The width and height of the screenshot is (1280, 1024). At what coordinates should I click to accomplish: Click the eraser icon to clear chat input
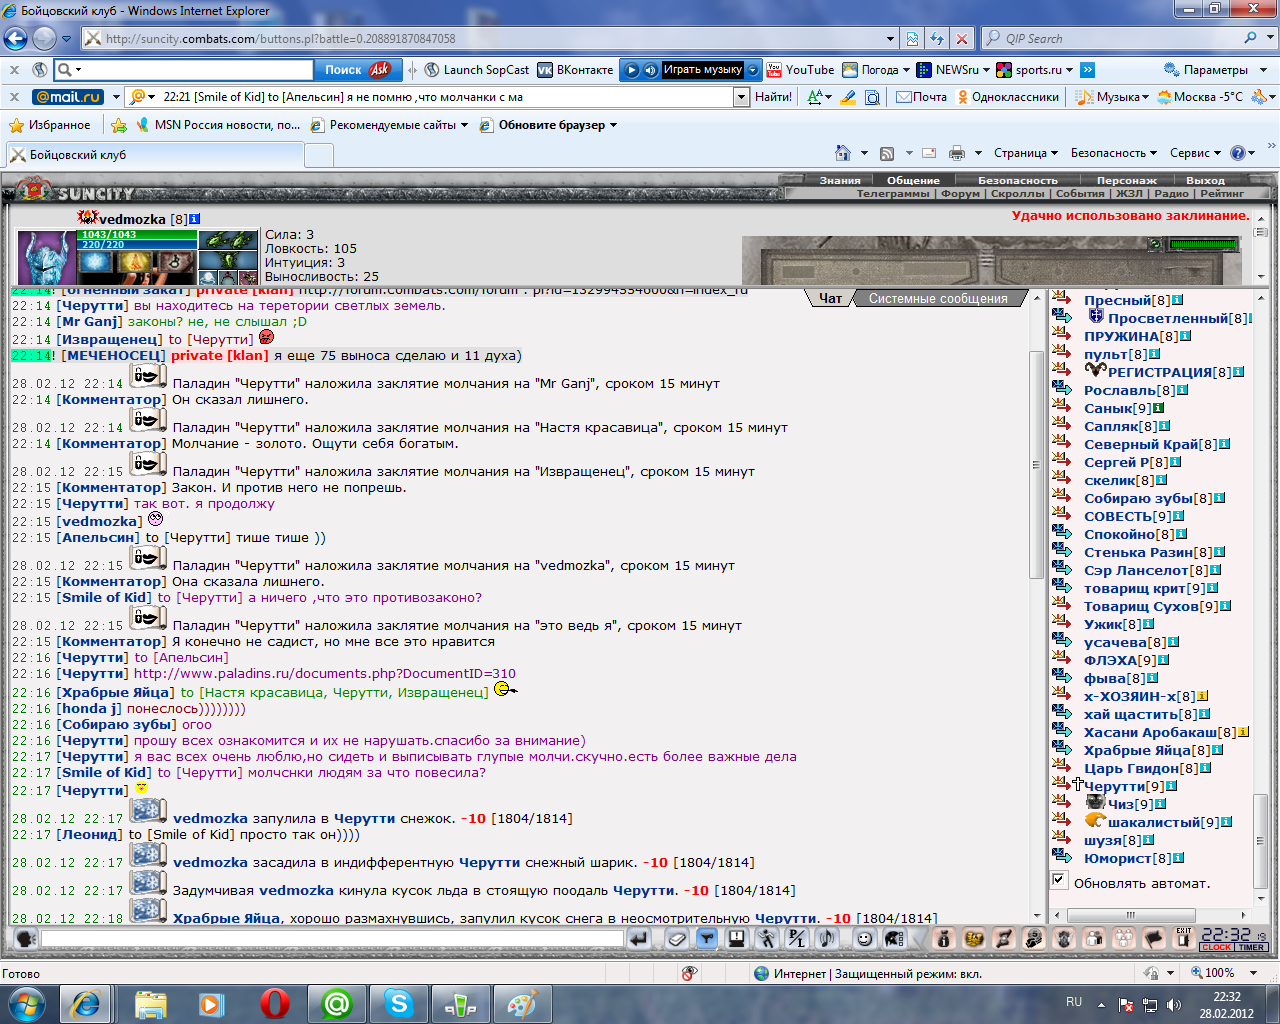677,938
